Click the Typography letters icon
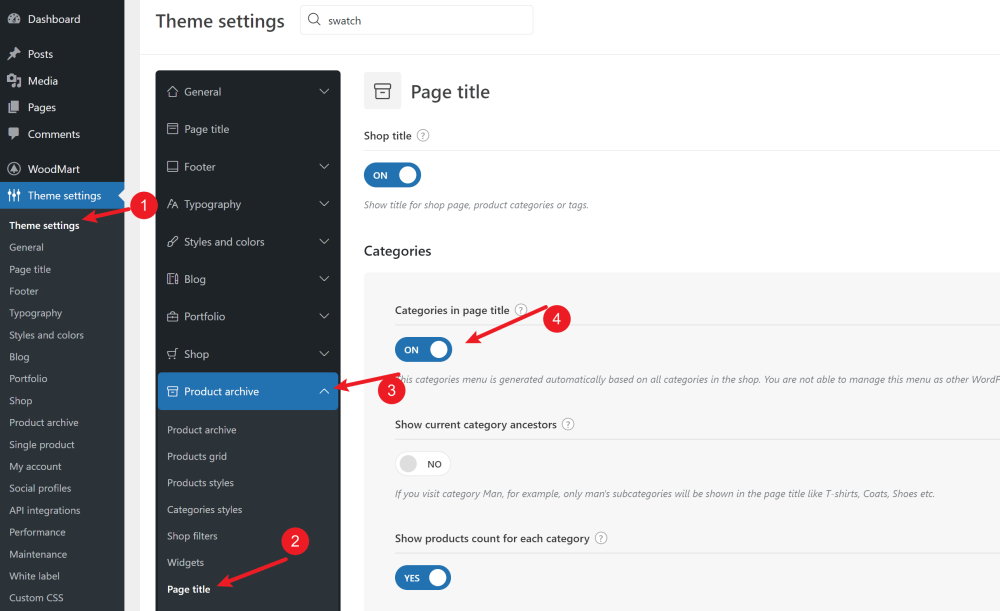 (x=172, y=204)
